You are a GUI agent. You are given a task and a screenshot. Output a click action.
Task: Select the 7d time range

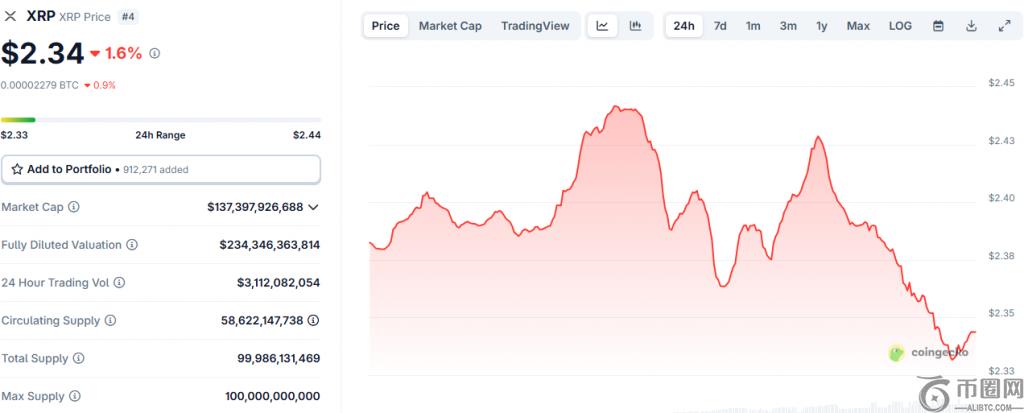720,26
